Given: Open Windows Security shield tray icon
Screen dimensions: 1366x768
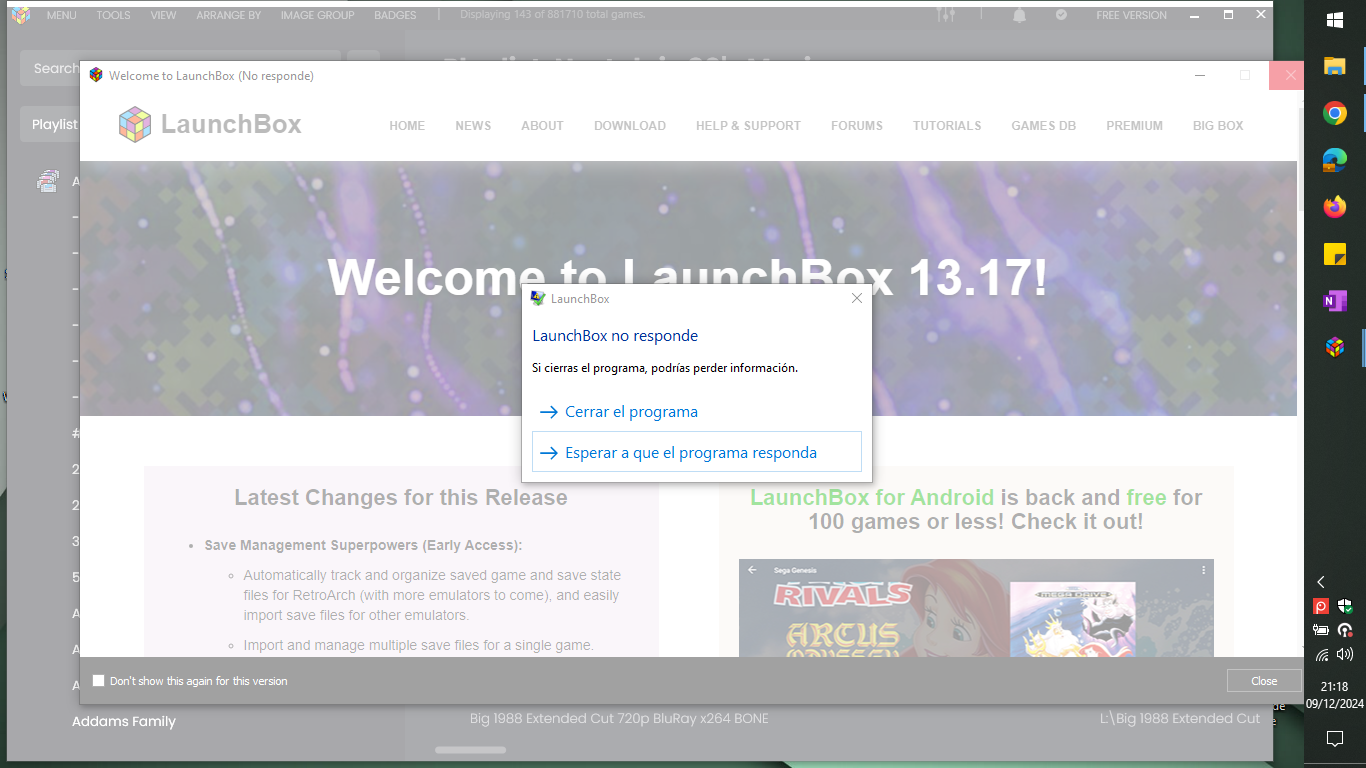Looking at the screenshot, I should pyautogui.click(x=1345, y=606).
